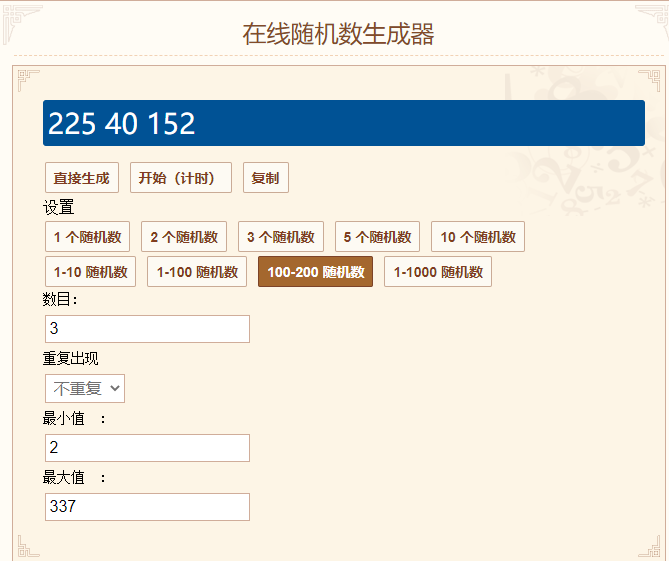This screenshot has width=669, height=561.
Task: Choose range 1-1000 随机数
Action: tap(438, 271)
